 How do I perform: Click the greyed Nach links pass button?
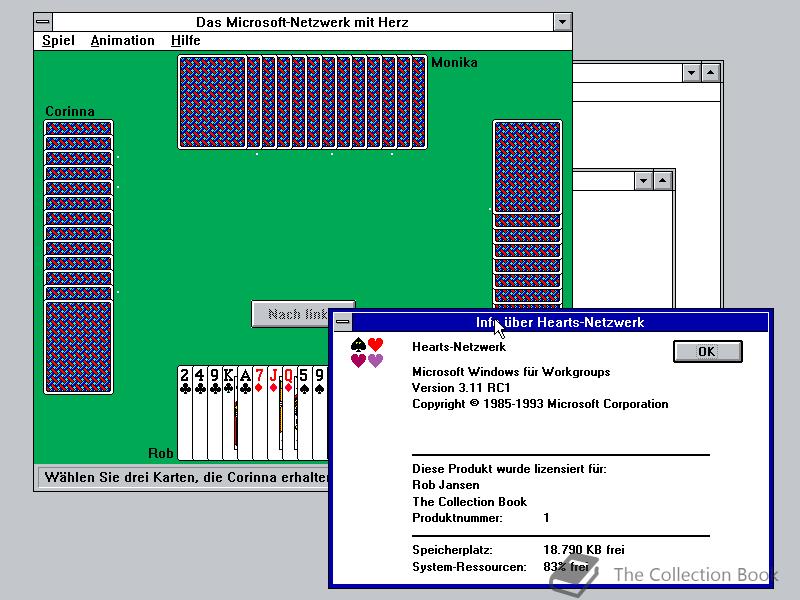(290, 314)
